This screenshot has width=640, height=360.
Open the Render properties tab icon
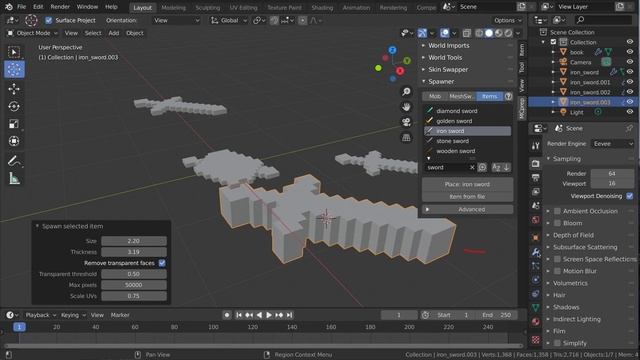536,164
